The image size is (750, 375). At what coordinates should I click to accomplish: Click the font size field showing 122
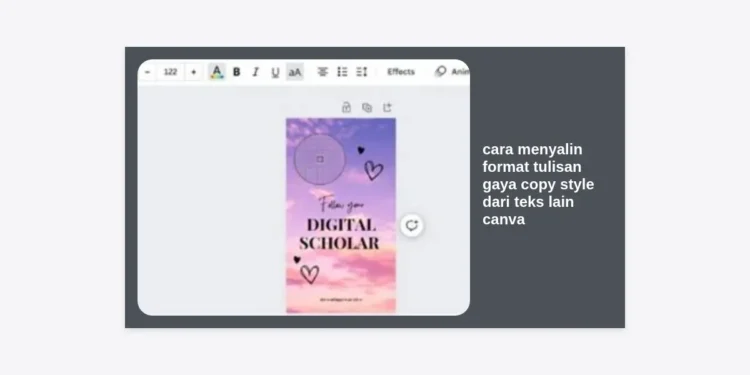point(170,72)
